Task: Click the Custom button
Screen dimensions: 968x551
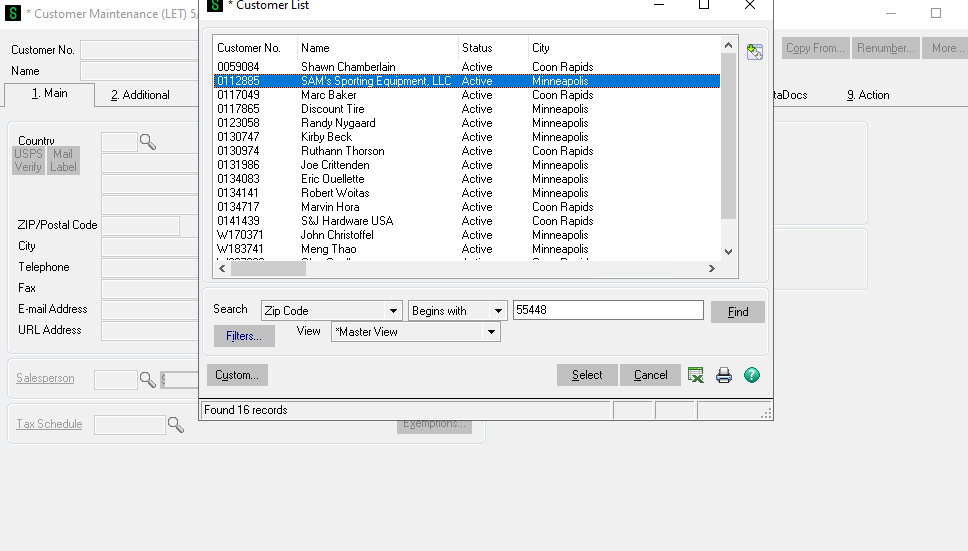Action: click(x=237, y=375)
